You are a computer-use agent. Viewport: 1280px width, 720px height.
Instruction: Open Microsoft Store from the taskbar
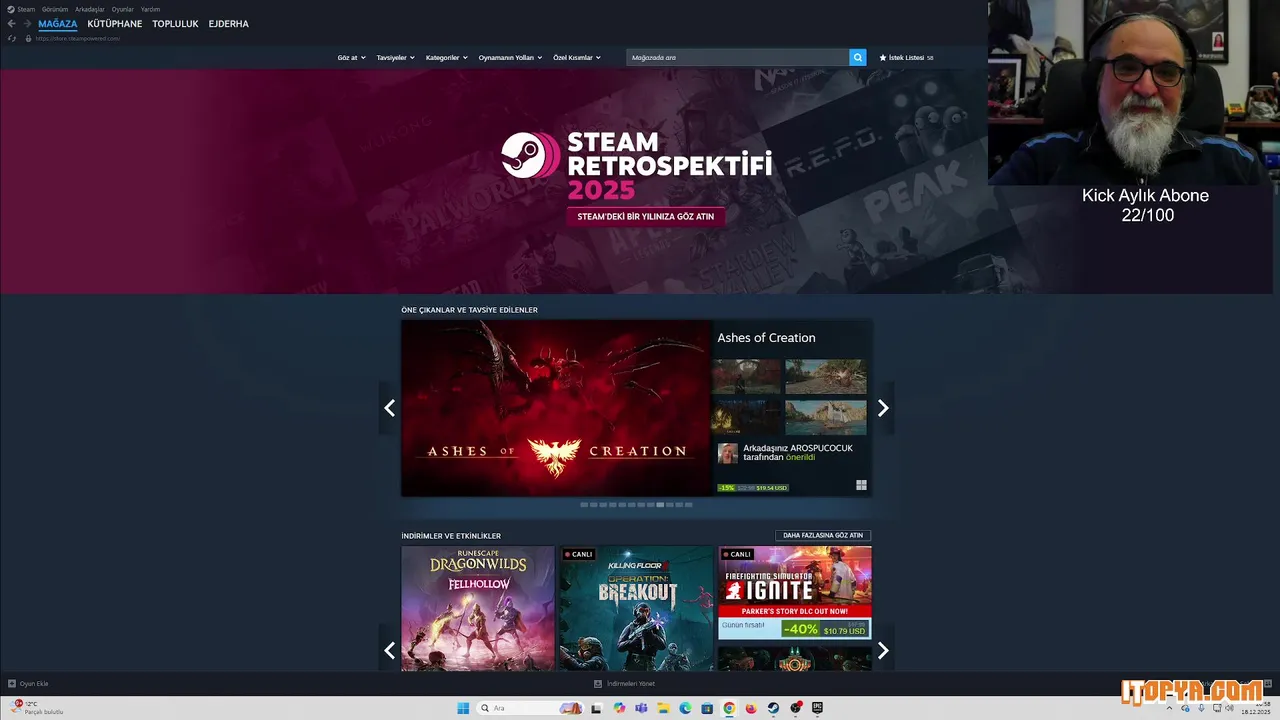(x=707, y=708)
